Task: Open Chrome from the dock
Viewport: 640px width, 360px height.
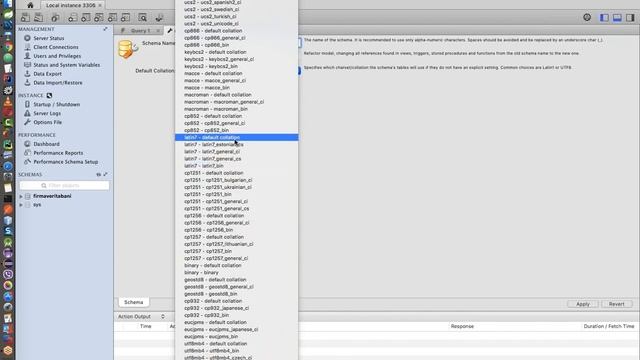Action: coord(8,47)
